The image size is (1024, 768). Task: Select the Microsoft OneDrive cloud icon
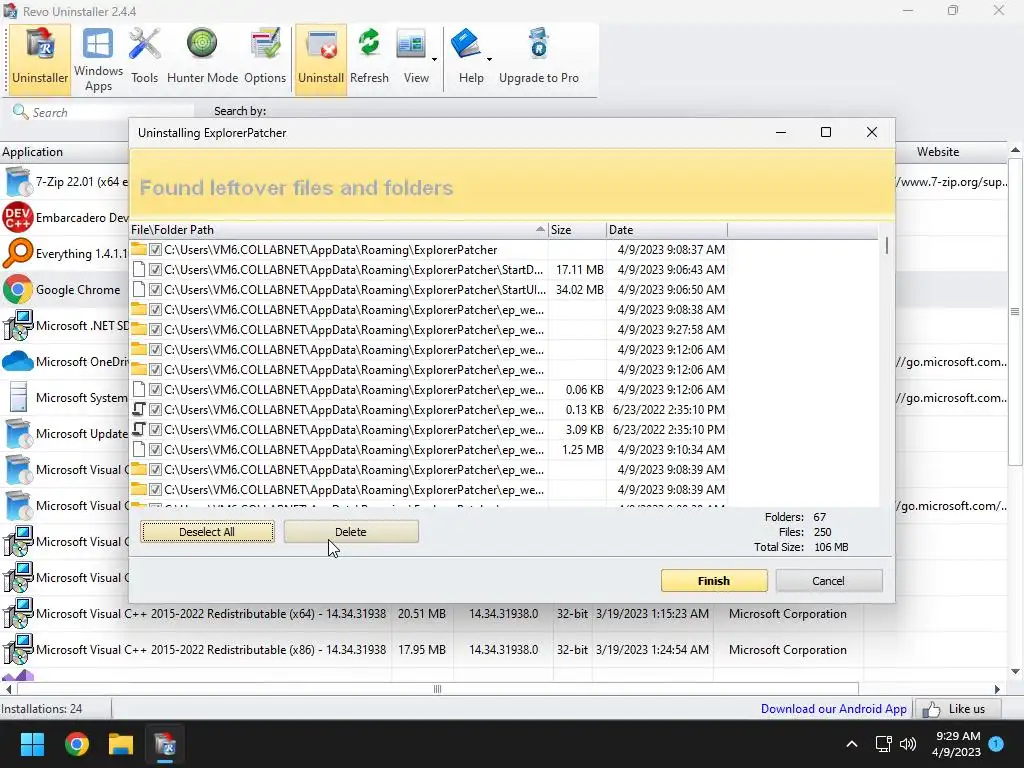coord(18,361)
